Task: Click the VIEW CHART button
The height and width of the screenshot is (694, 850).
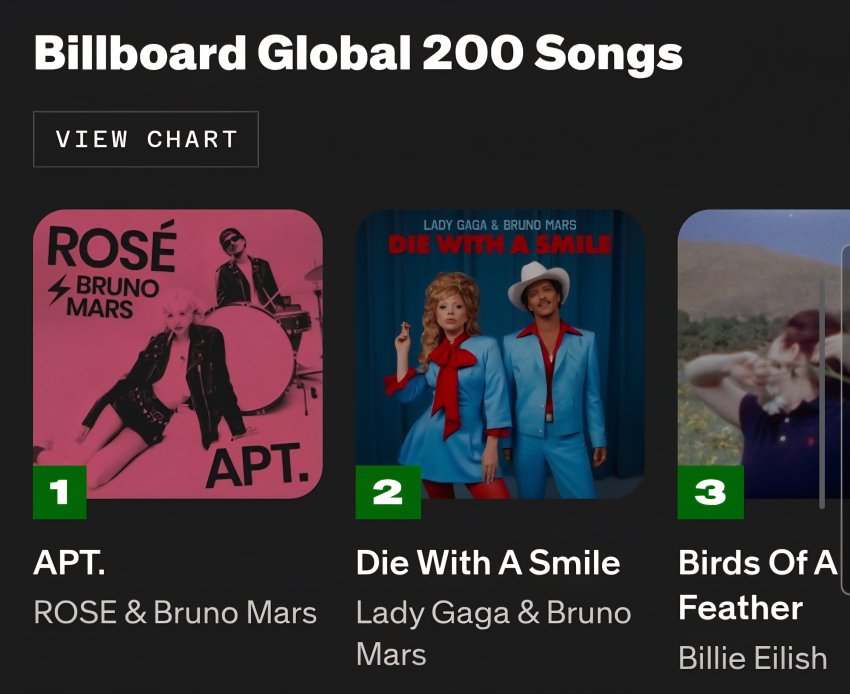Action: coord(146,139)
